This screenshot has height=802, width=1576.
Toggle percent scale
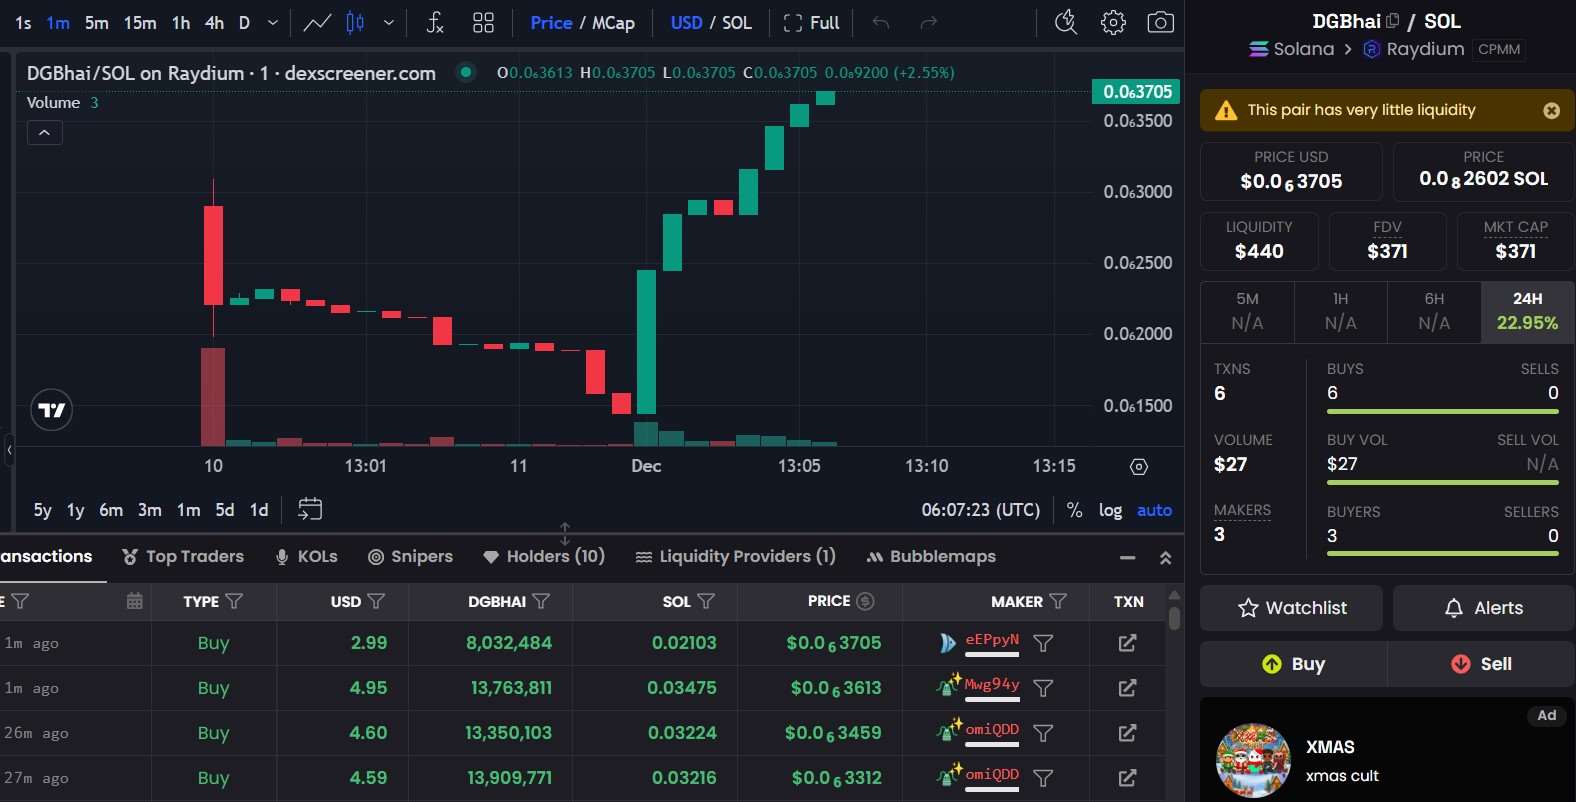(1074, 510)
